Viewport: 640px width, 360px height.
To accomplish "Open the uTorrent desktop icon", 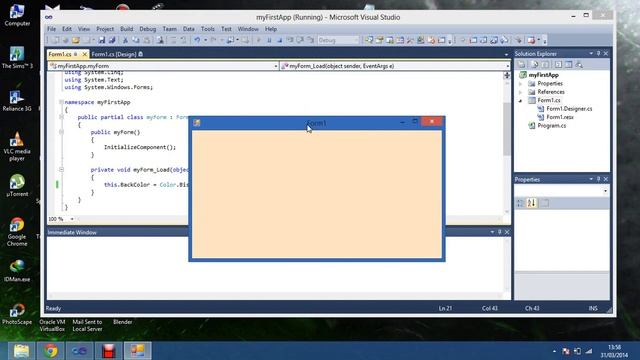I will point(17,185).
